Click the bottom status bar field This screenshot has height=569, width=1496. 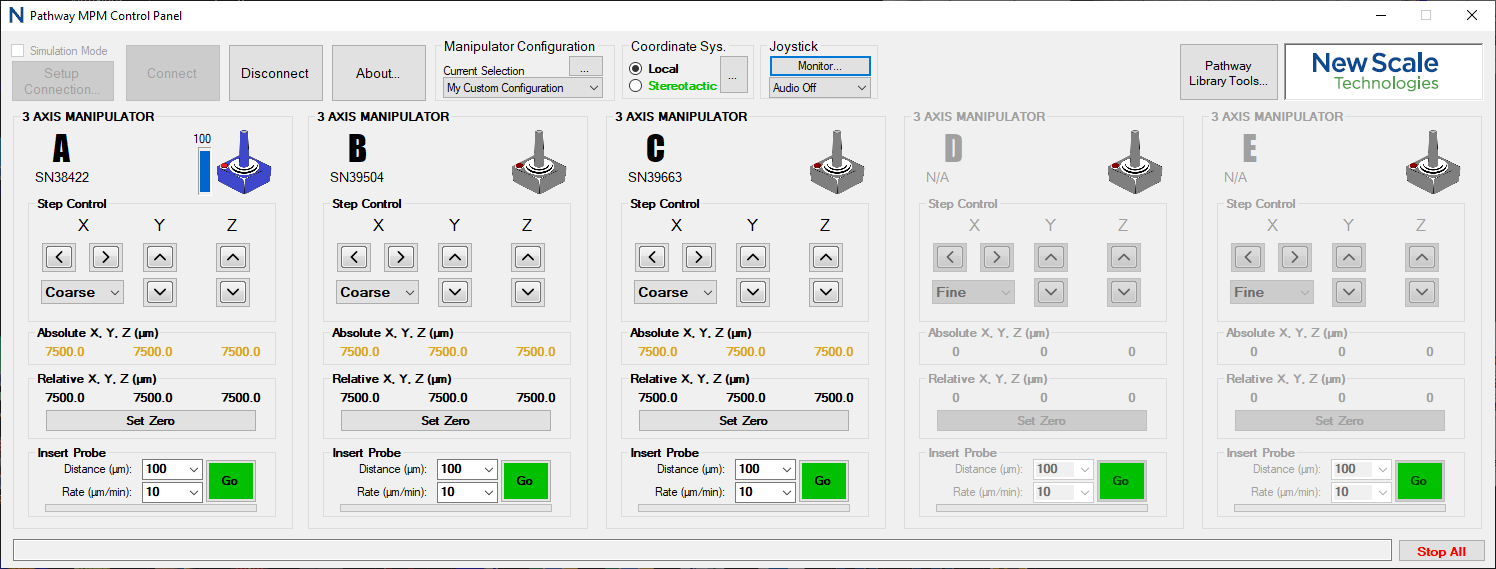tap(701, 550)
